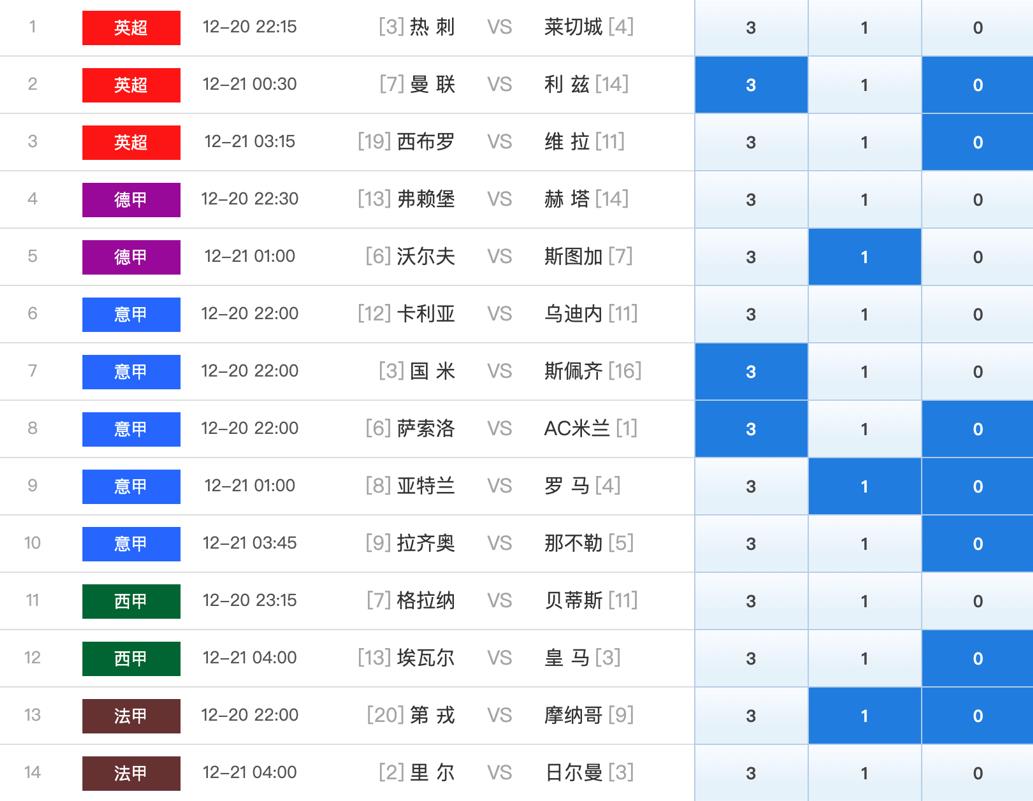Viewport: 1033px width, 801px height.
Task: Choose result 3 for 西布罗 vs 维拉
Action: [x=751, y=142]
